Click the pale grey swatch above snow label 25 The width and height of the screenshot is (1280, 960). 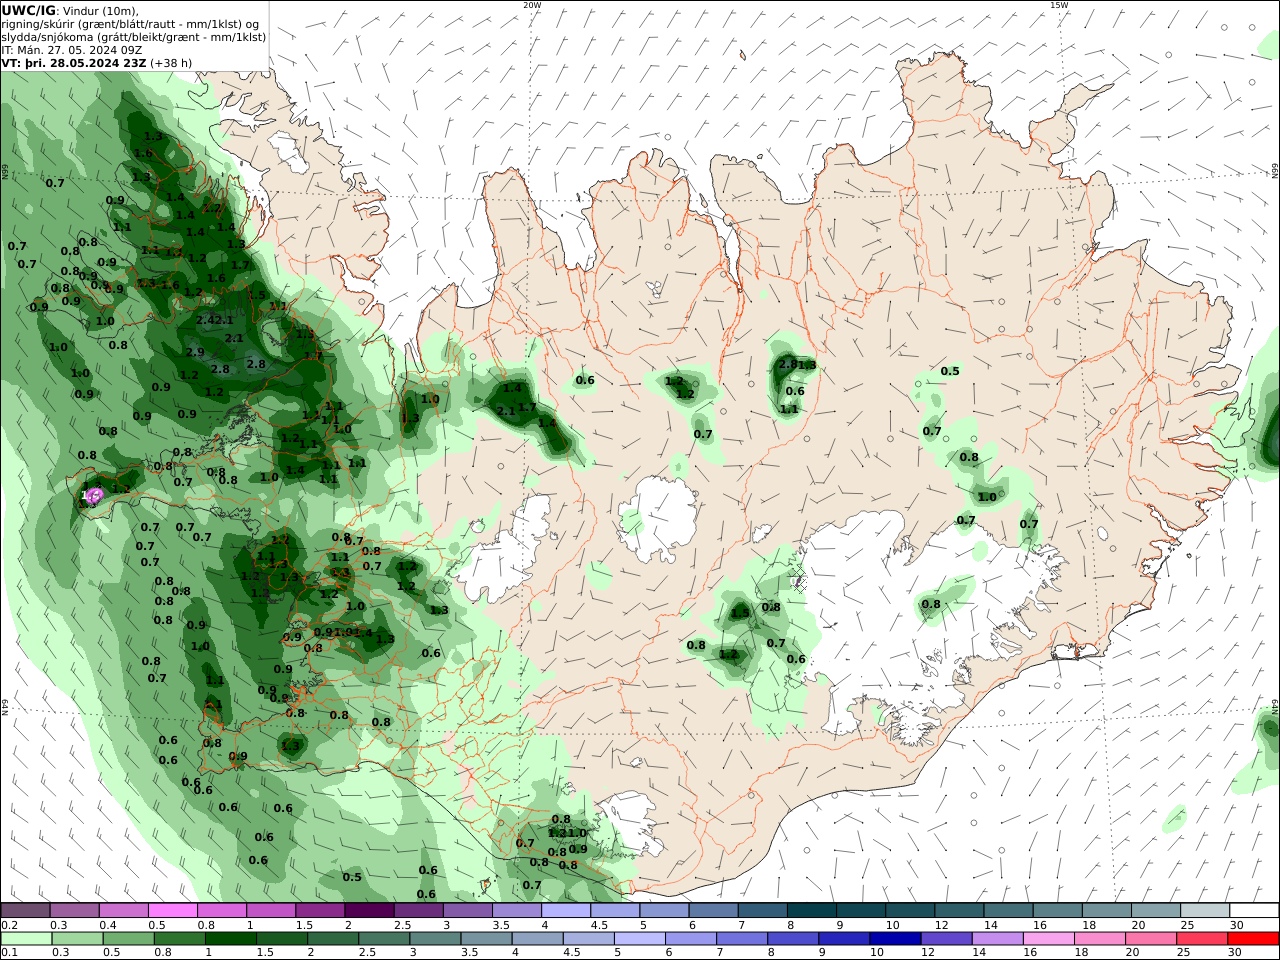[x=1206, y=911]
